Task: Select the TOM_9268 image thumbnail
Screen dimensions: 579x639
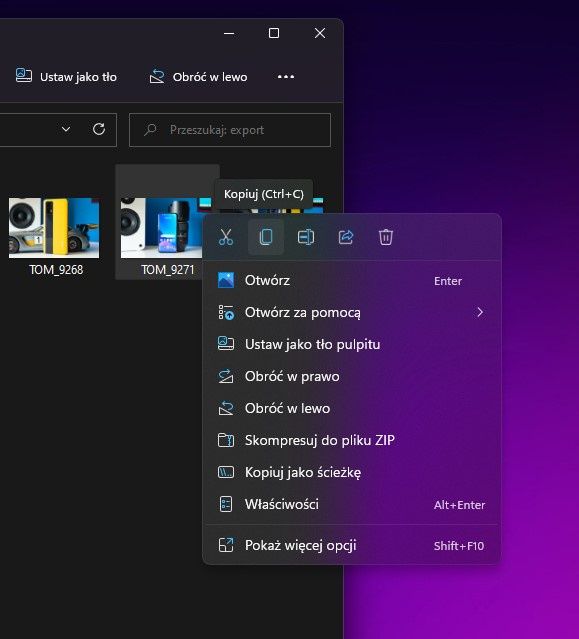Action: [54, 228]
